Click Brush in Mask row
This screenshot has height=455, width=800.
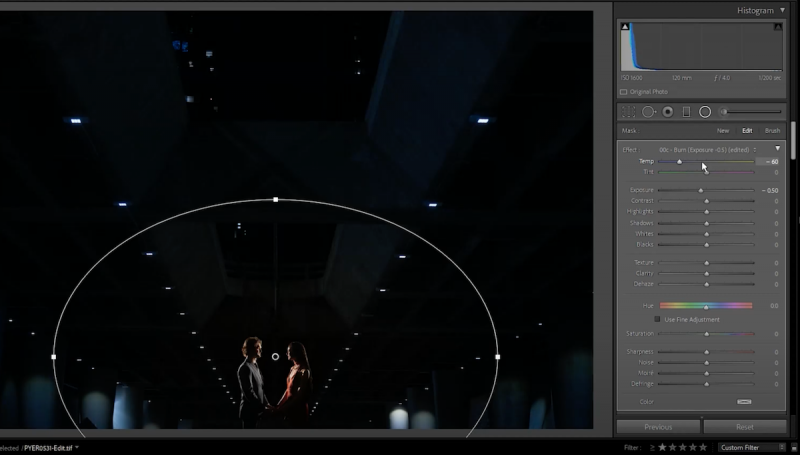point(772,131)
